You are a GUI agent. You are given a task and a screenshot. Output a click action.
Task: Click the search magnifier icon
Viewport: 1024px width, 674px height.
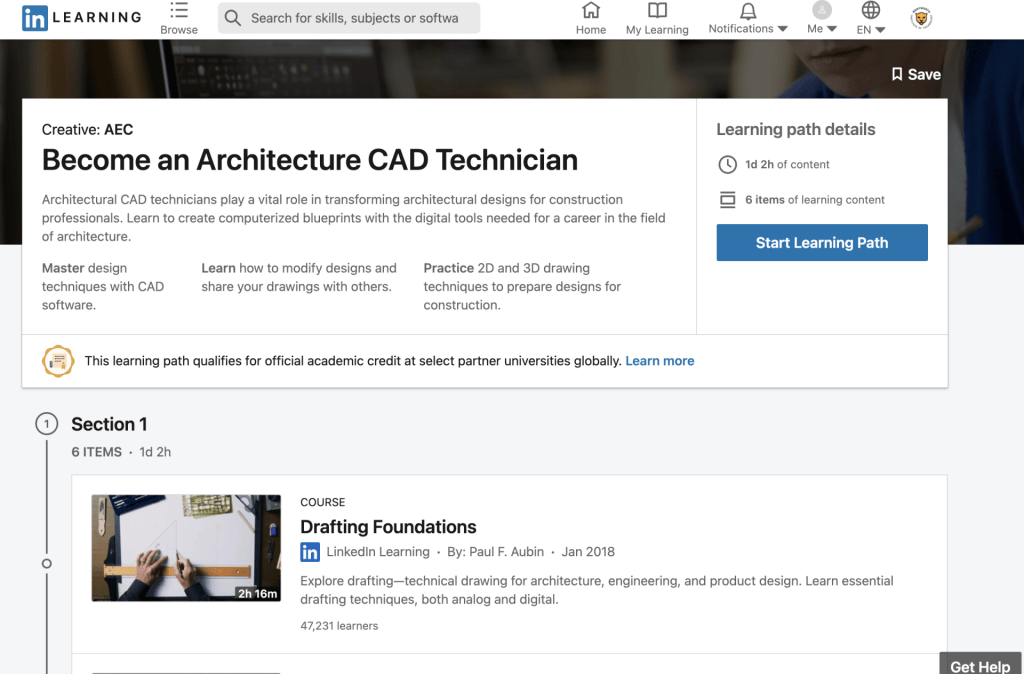click(232, 18)
